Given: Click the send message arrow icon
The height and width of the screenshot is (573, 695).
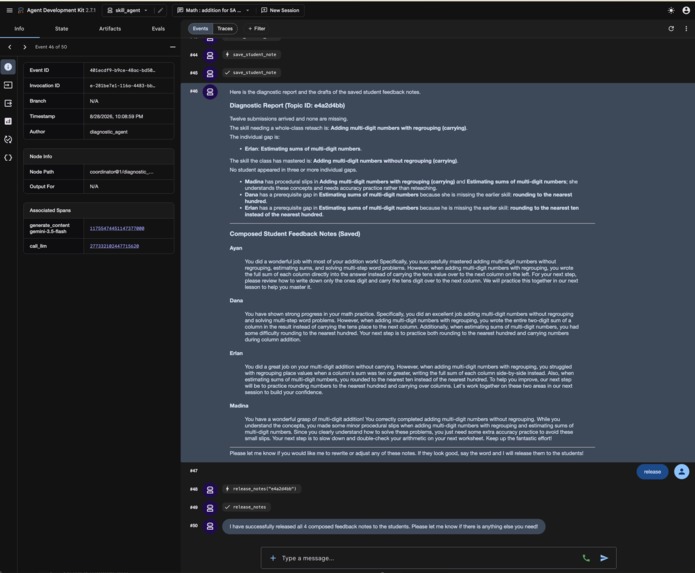Looking at the screenshot, I should click(604, 558).
